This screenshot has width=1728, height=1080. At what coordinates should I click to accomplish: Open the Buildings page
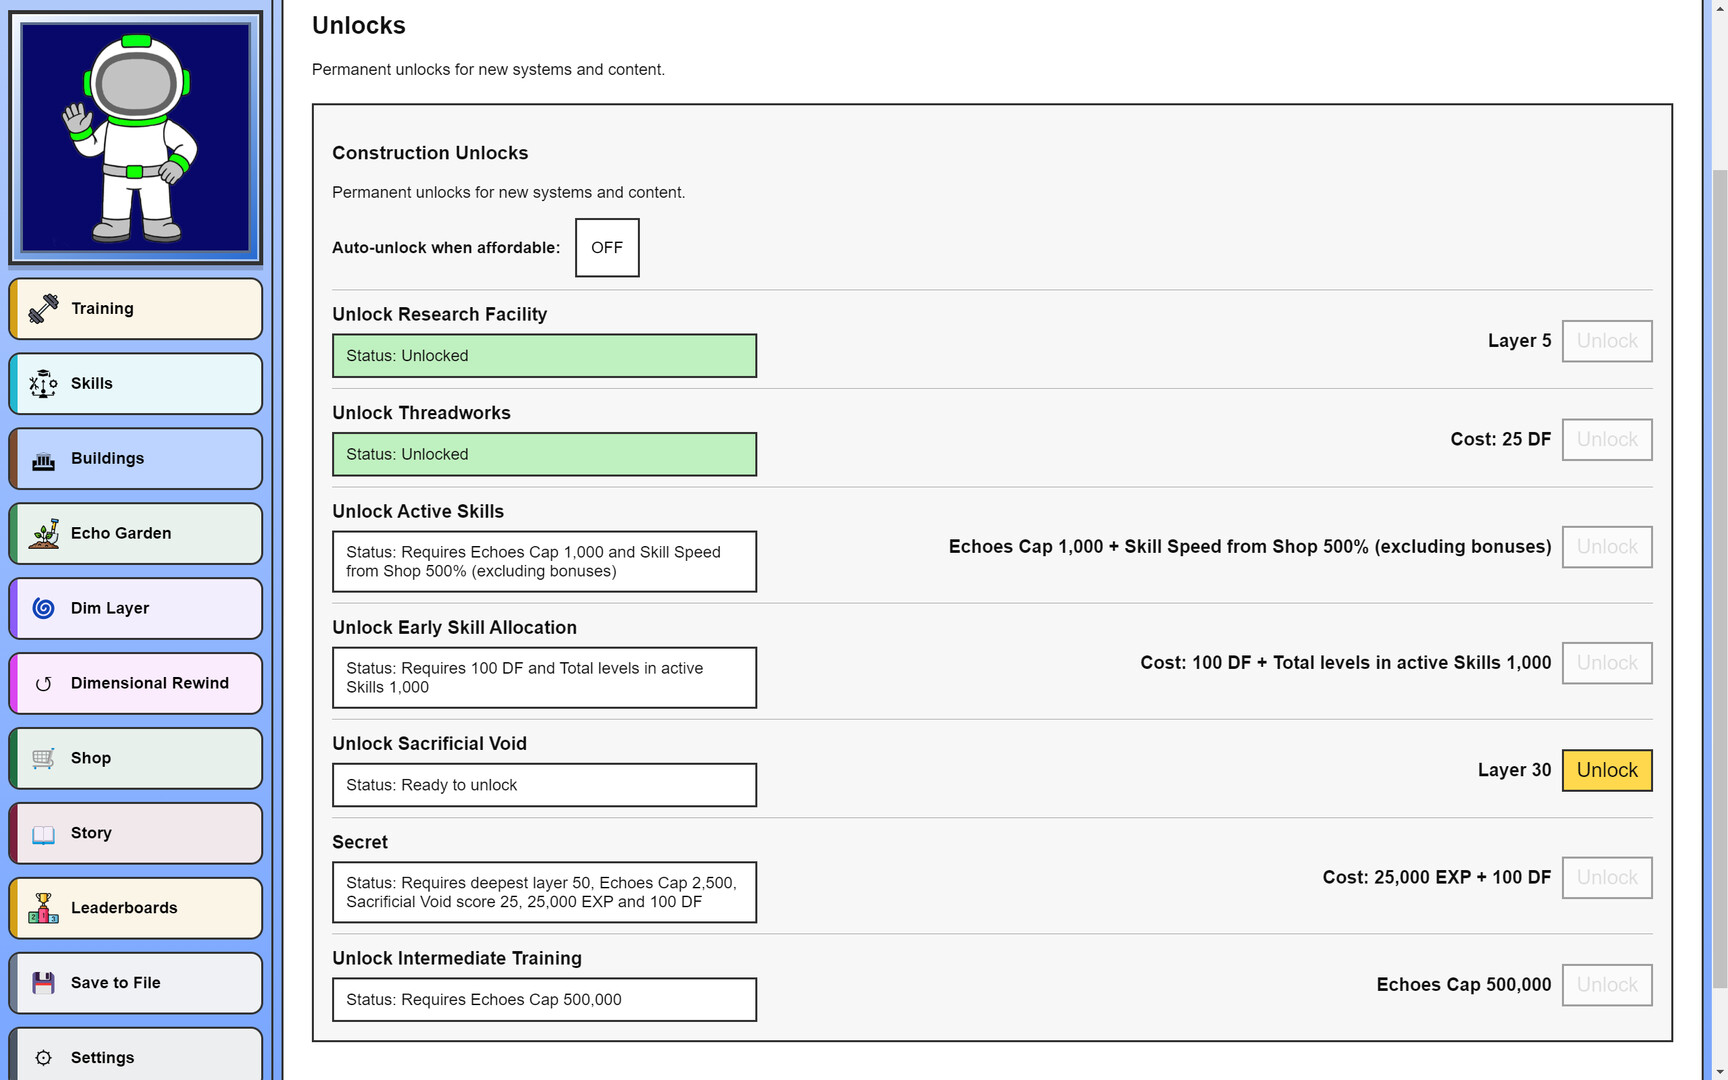(x=136, y=459)
